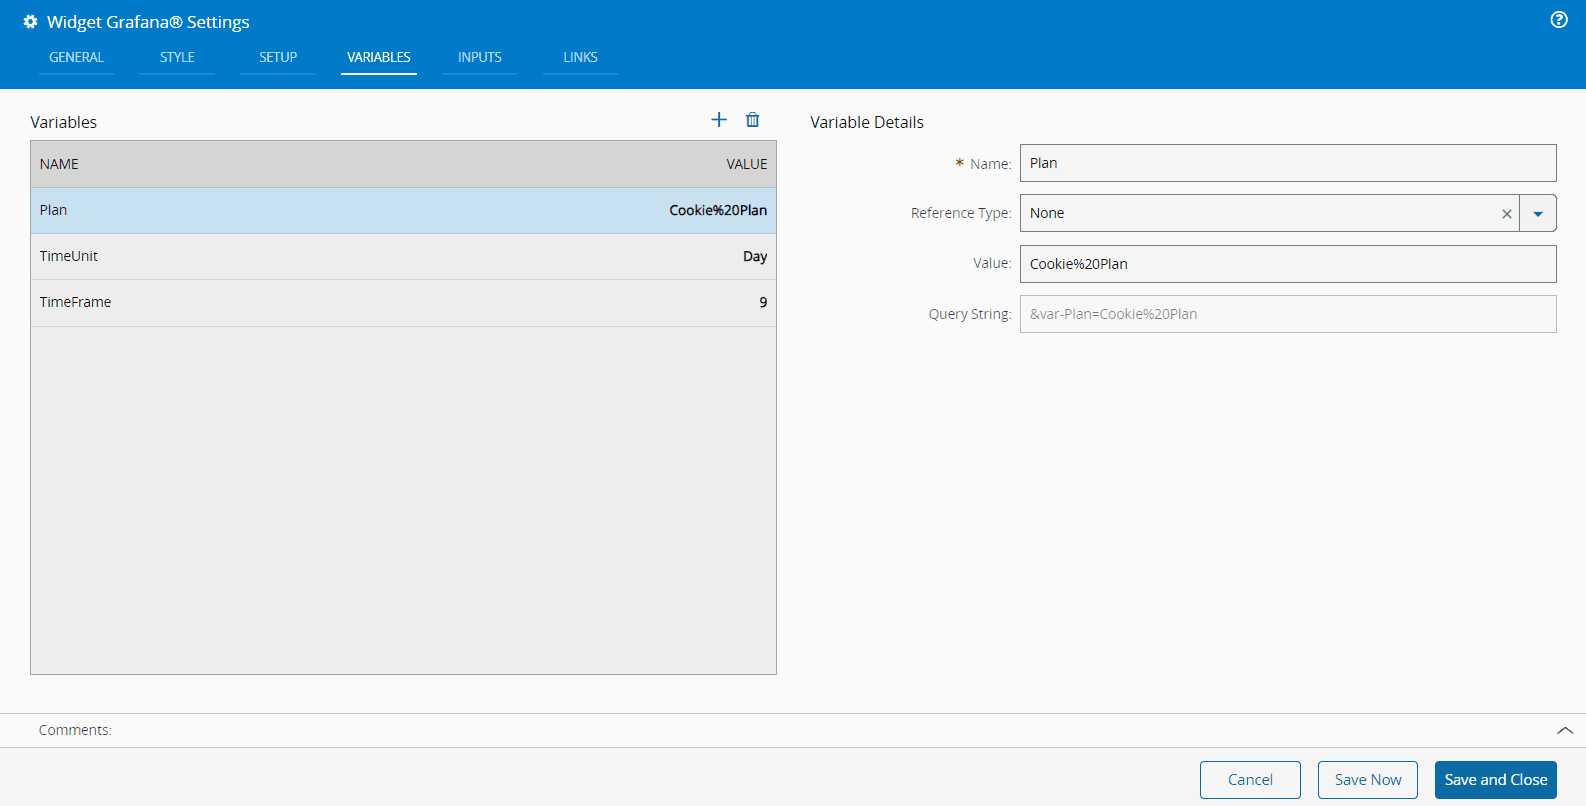Select the Inputs tab
The width and height of the screenshot is (1586, 806).
tap(480, 58)
